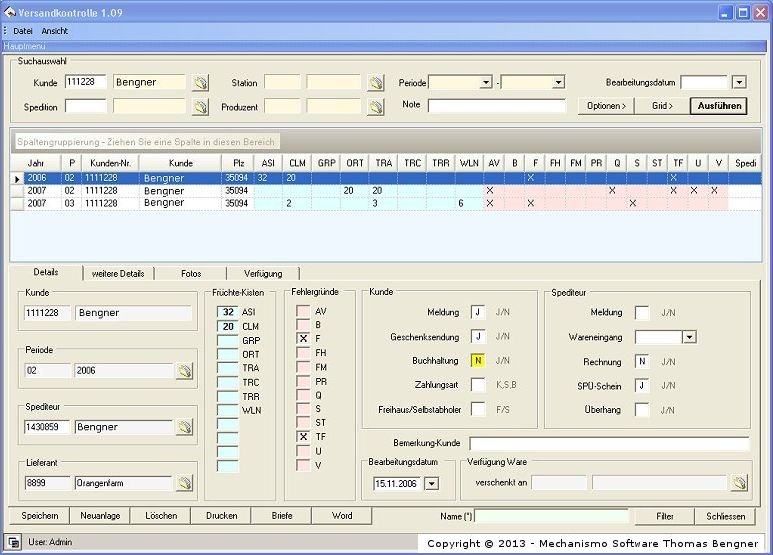Open the Wareneingang dropdown
This screenshot has height=555, width=773.
(x=689, y=337)
